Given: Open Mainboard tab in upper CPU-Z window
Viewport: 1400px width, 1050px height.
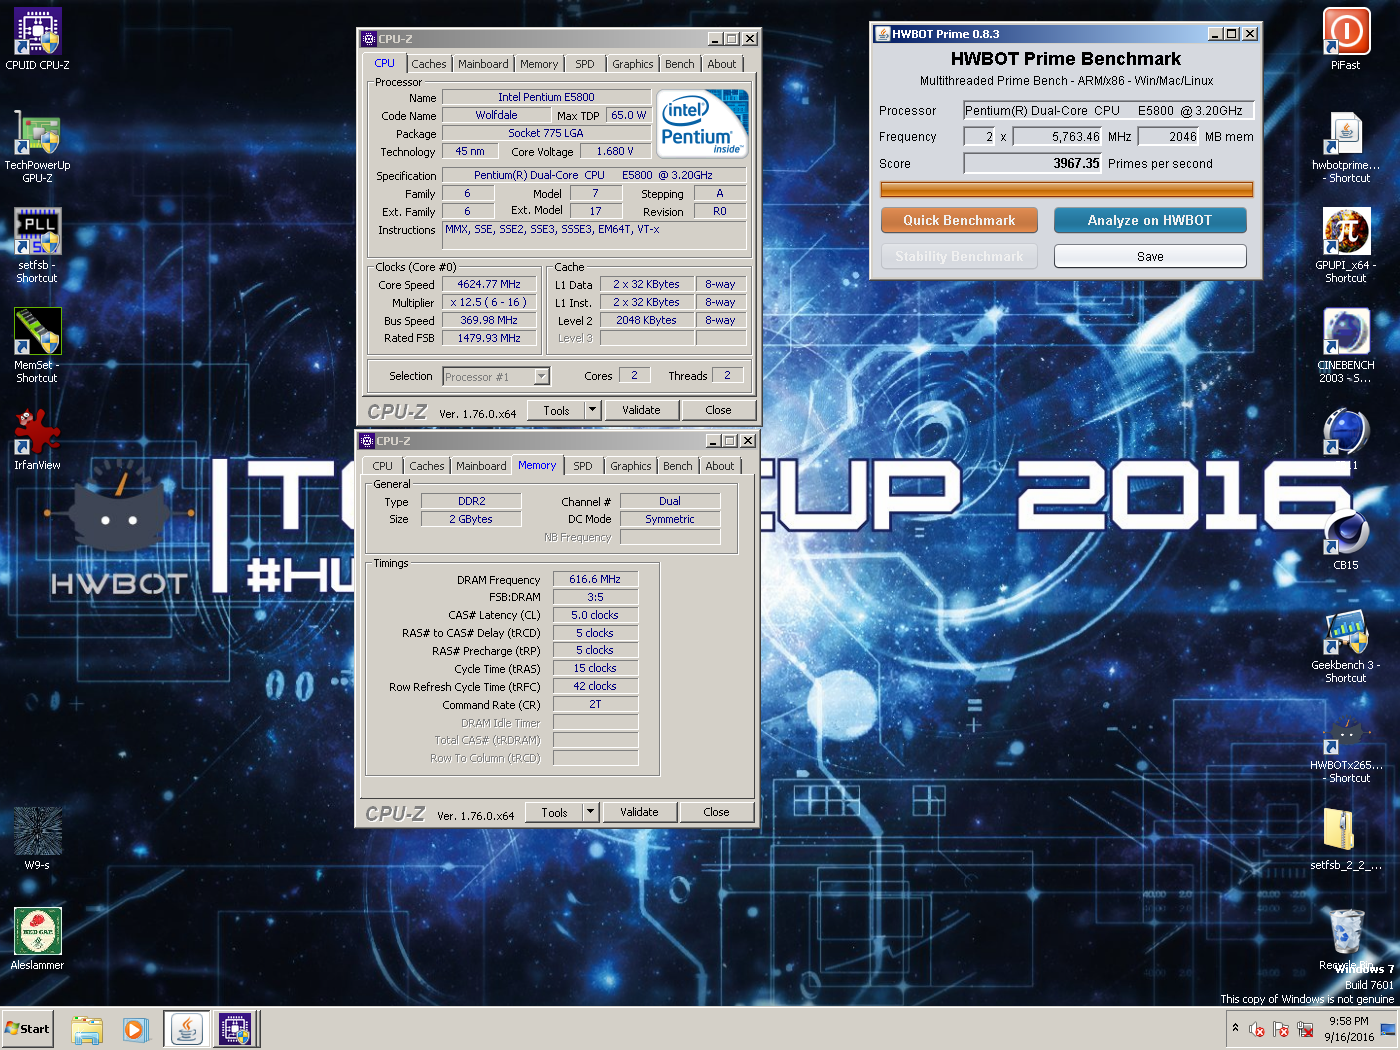Looking at the screenshot, I should (483, 64).
